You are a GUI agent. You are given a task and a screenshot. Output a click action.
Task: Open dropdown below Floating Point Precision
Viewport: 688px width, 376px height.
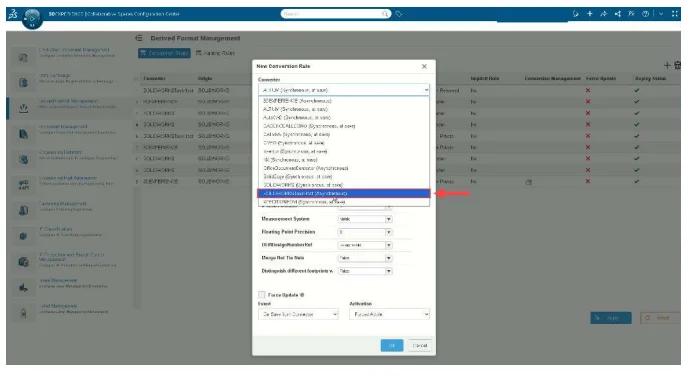[365, 245]
